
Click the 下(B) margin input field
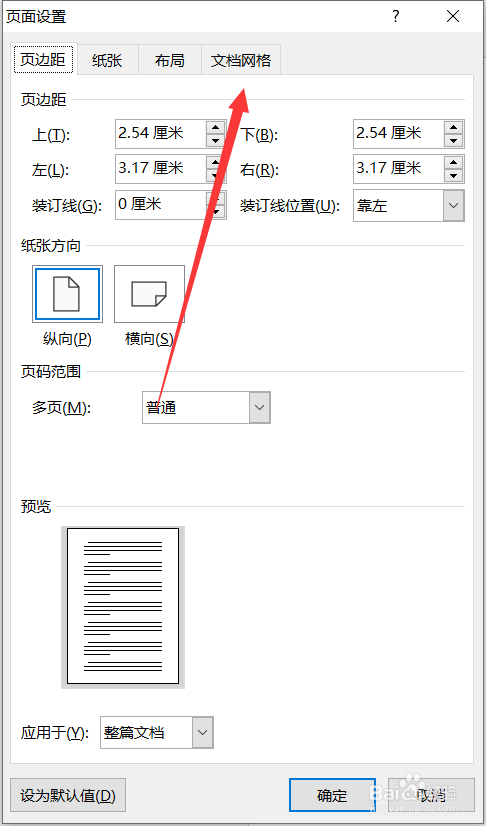pos(399,134)
